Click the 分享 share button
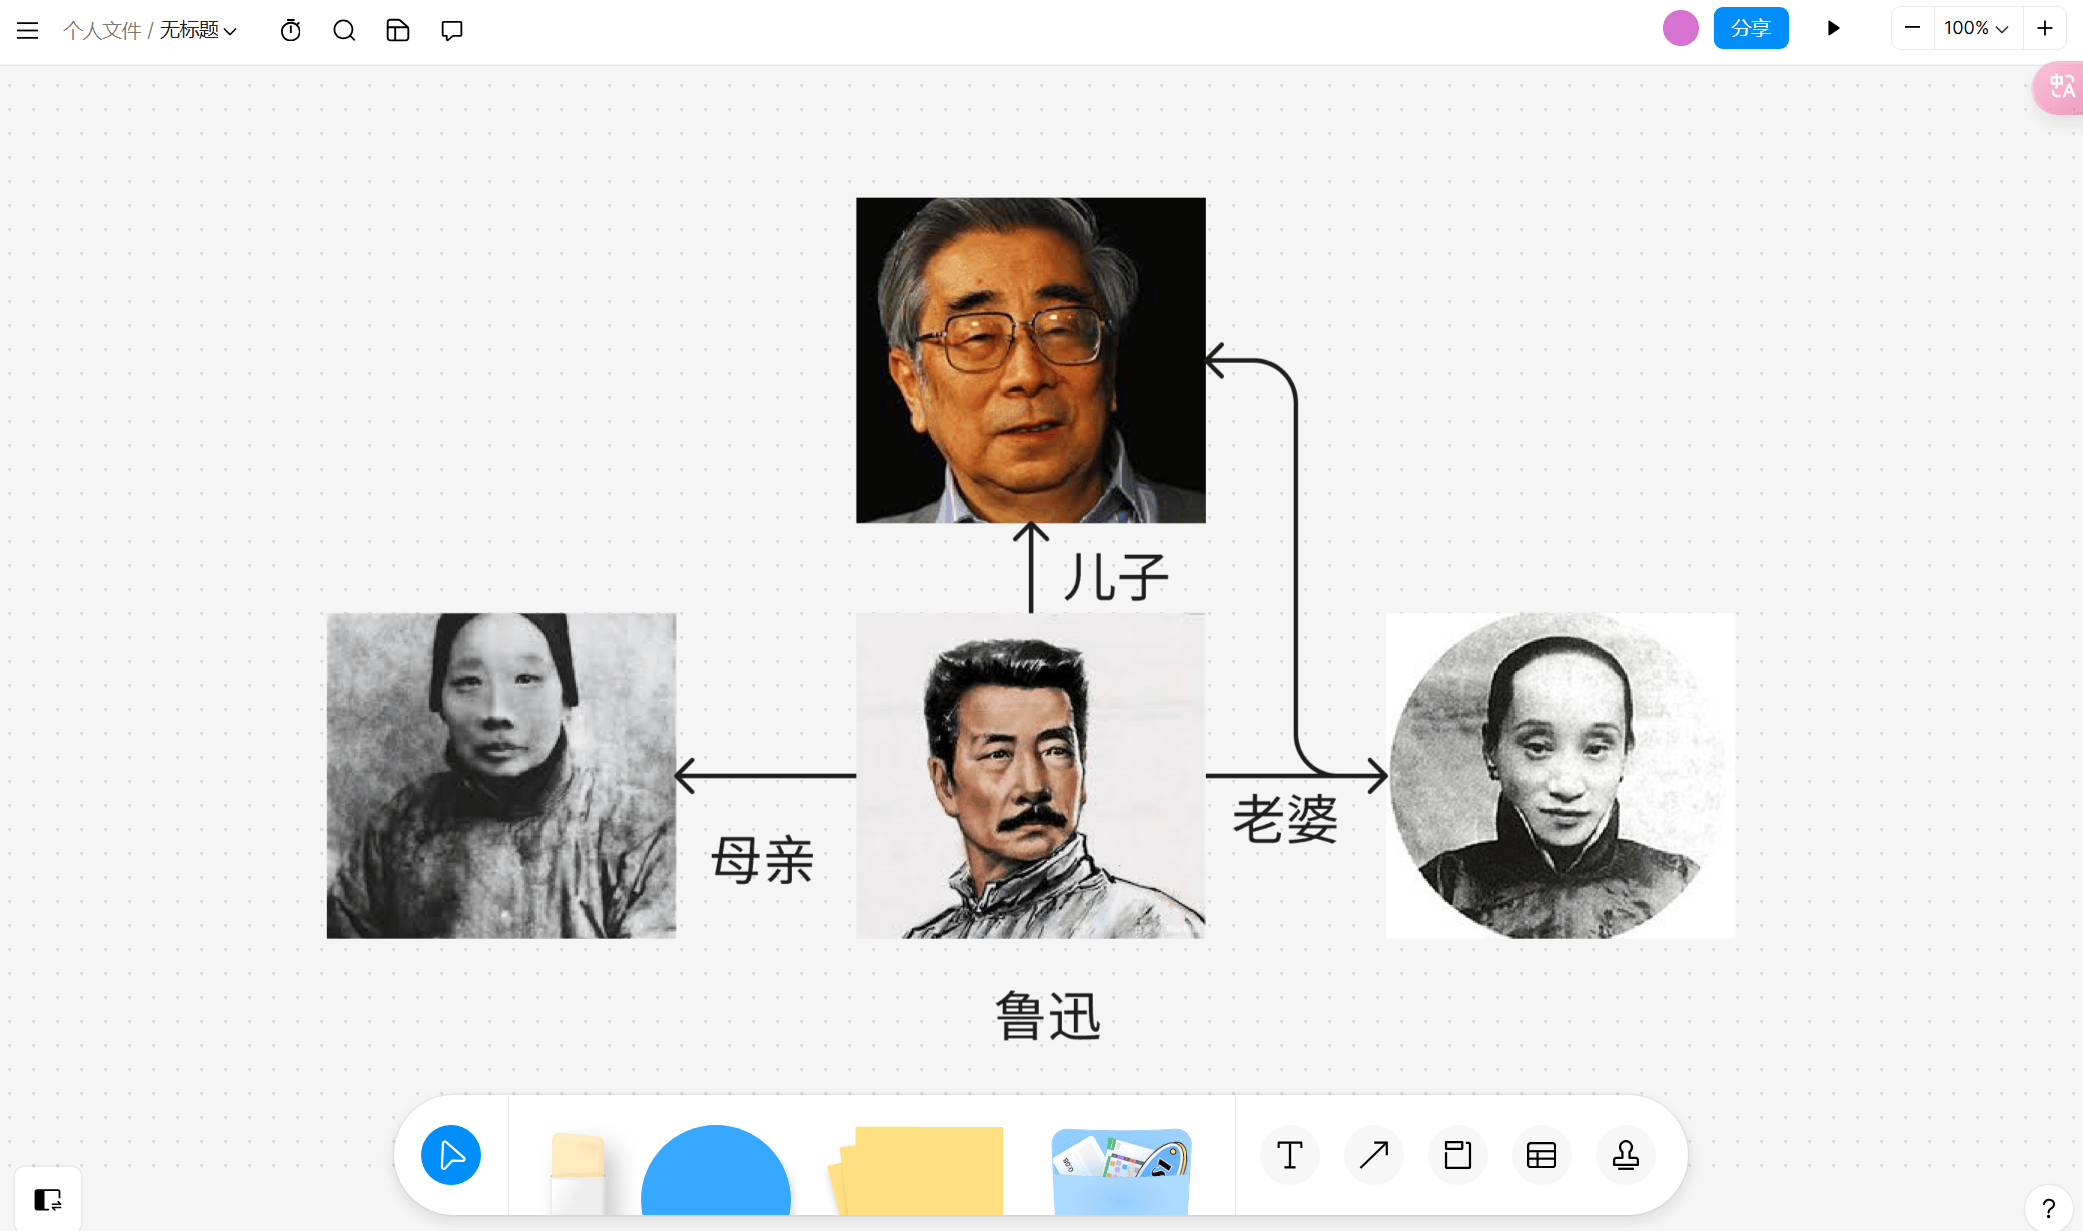Viewport: 2083px width, 1231px height. coord(1751,28)
